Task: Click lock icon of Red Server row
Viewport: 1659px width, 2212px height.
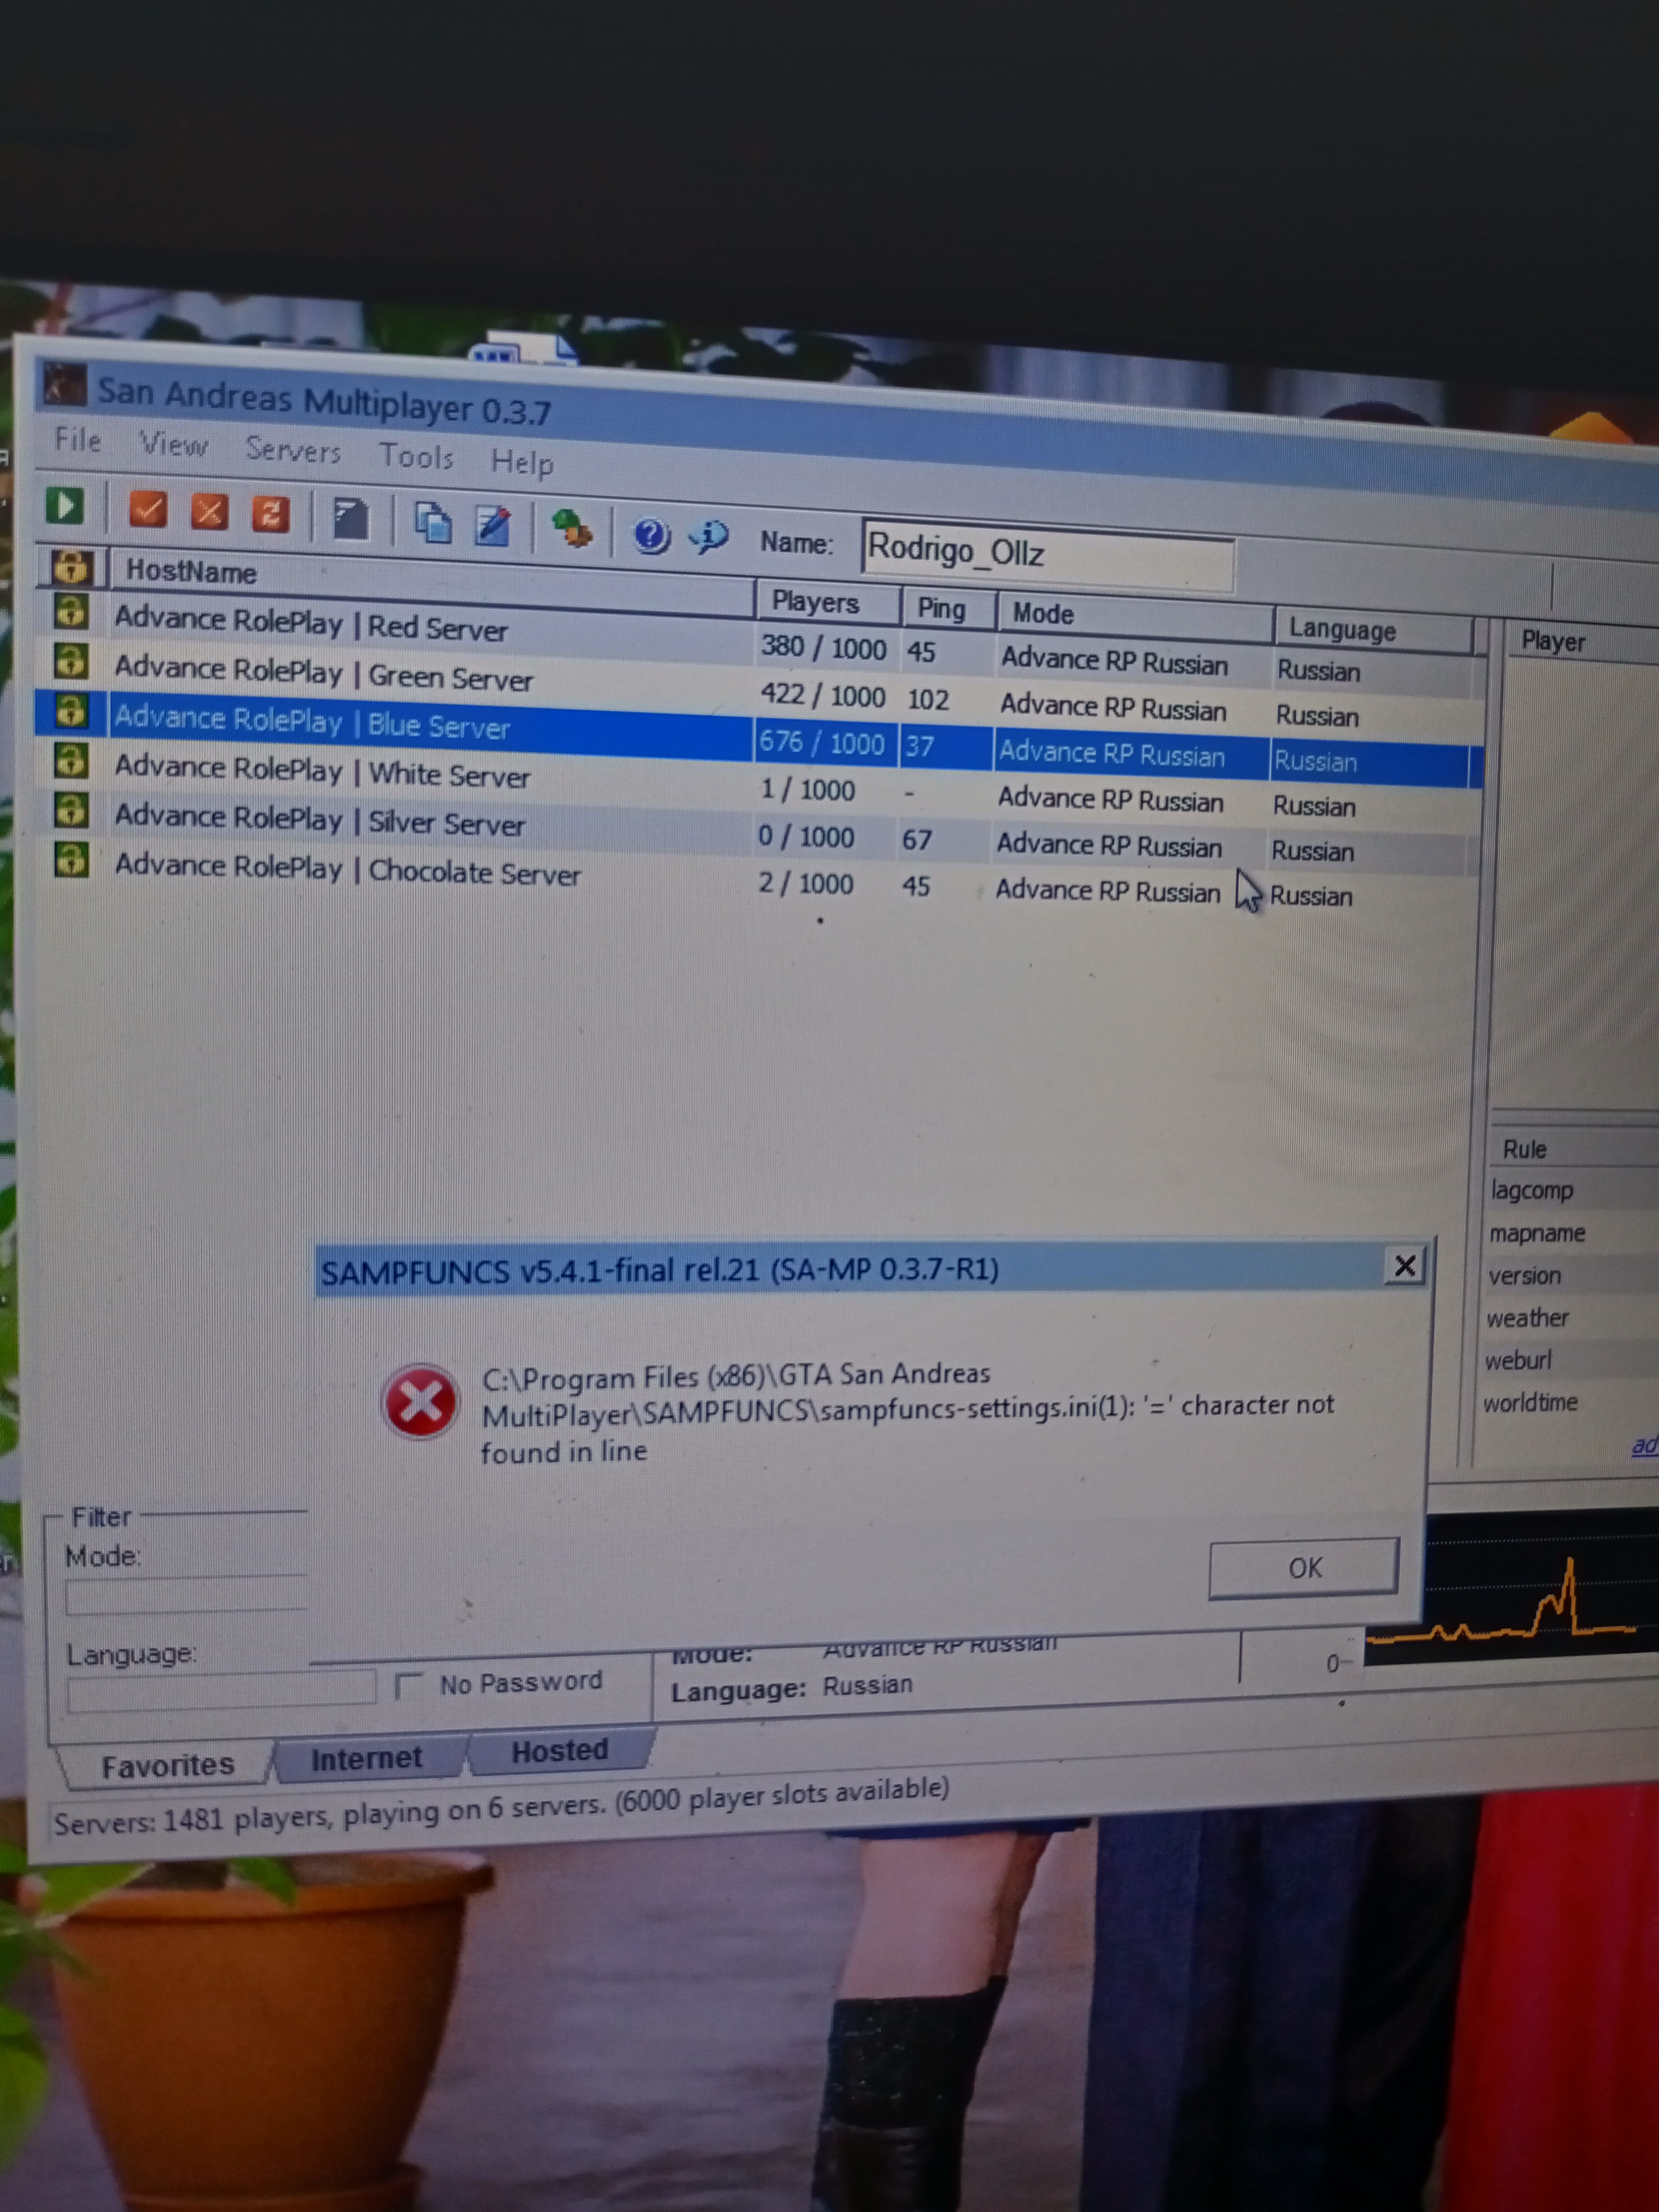Action: coord(71,611)
